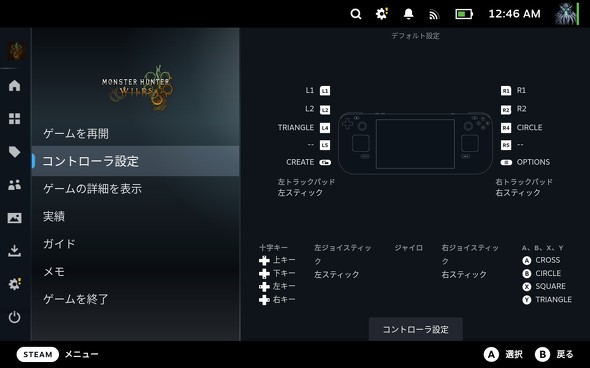Click the battery indicator icon
The height and width of the screenshot is (368, 590).
point(464,14)
